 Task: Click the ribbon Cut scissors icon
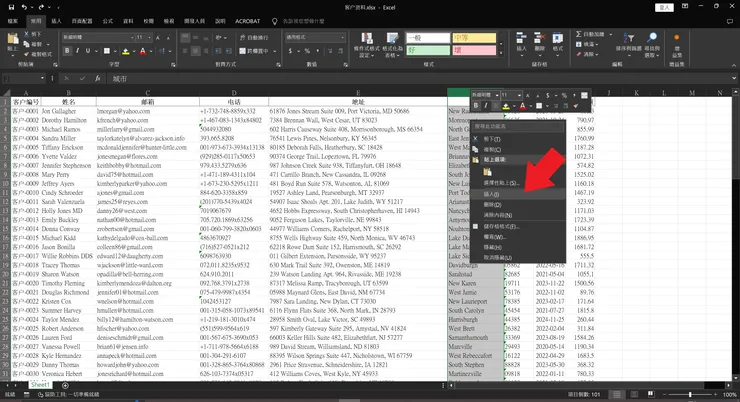[27, 34]
